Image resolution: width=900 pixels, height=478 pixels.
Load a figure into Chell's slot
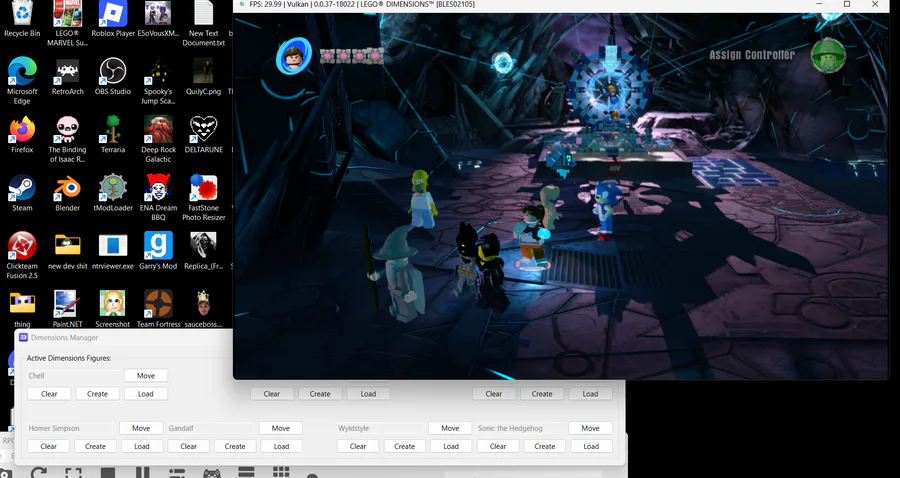click(x=146, y=394)
